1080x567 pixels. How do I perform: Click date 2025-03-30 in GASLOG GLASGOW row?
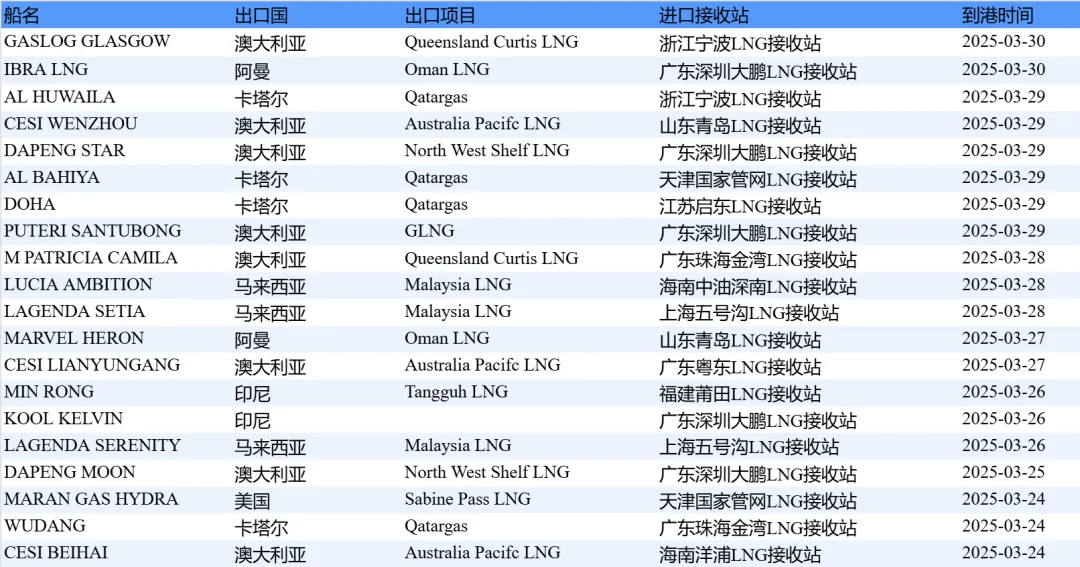pyautogui.click(x=1004, y=41)
